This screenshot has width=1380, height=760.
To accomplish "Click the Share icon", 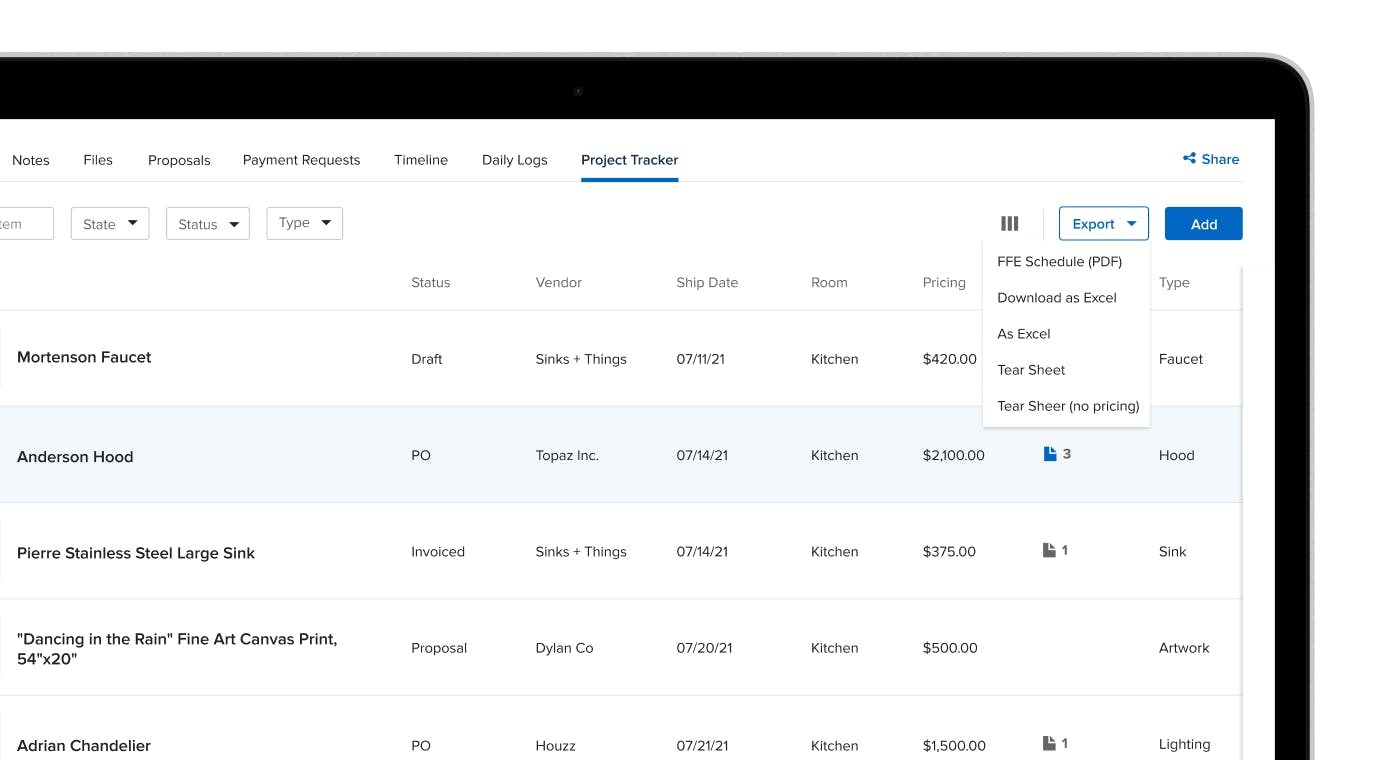I will point(1210,159).
